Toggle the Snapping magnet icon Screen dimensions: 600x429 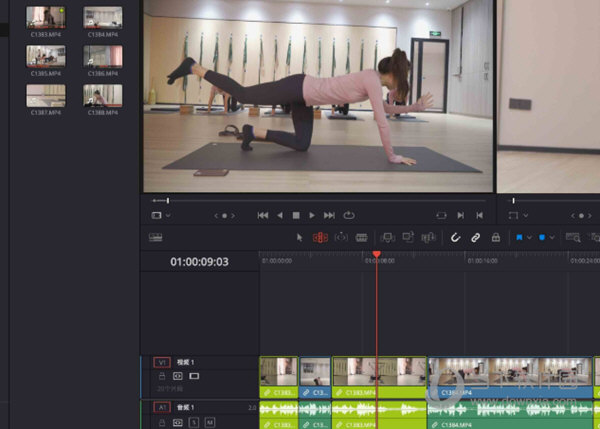[x=455, y=238]
